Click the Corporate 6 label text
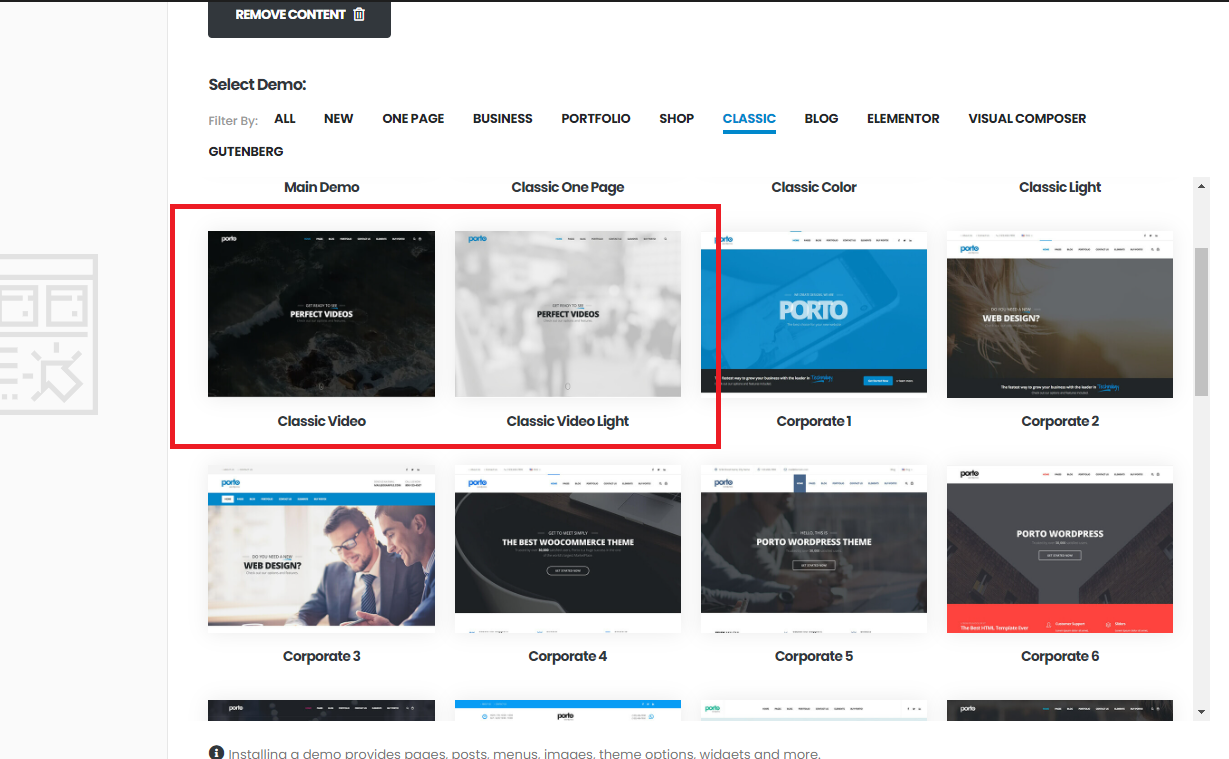The width and height of the screenshot is (1229, 759). pyautogui.click(x=1060, y=656)
